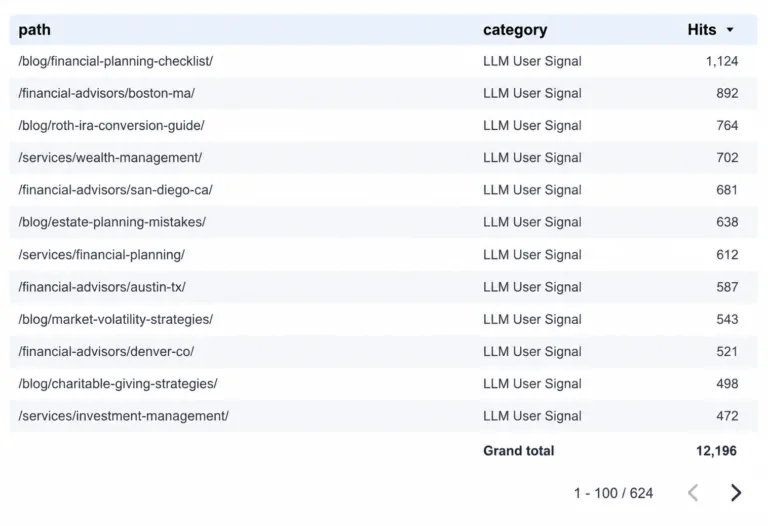The height and width of the screenshot is (526, 768).
Task: Click the hits value 498
Action: (x=727, y=383)
